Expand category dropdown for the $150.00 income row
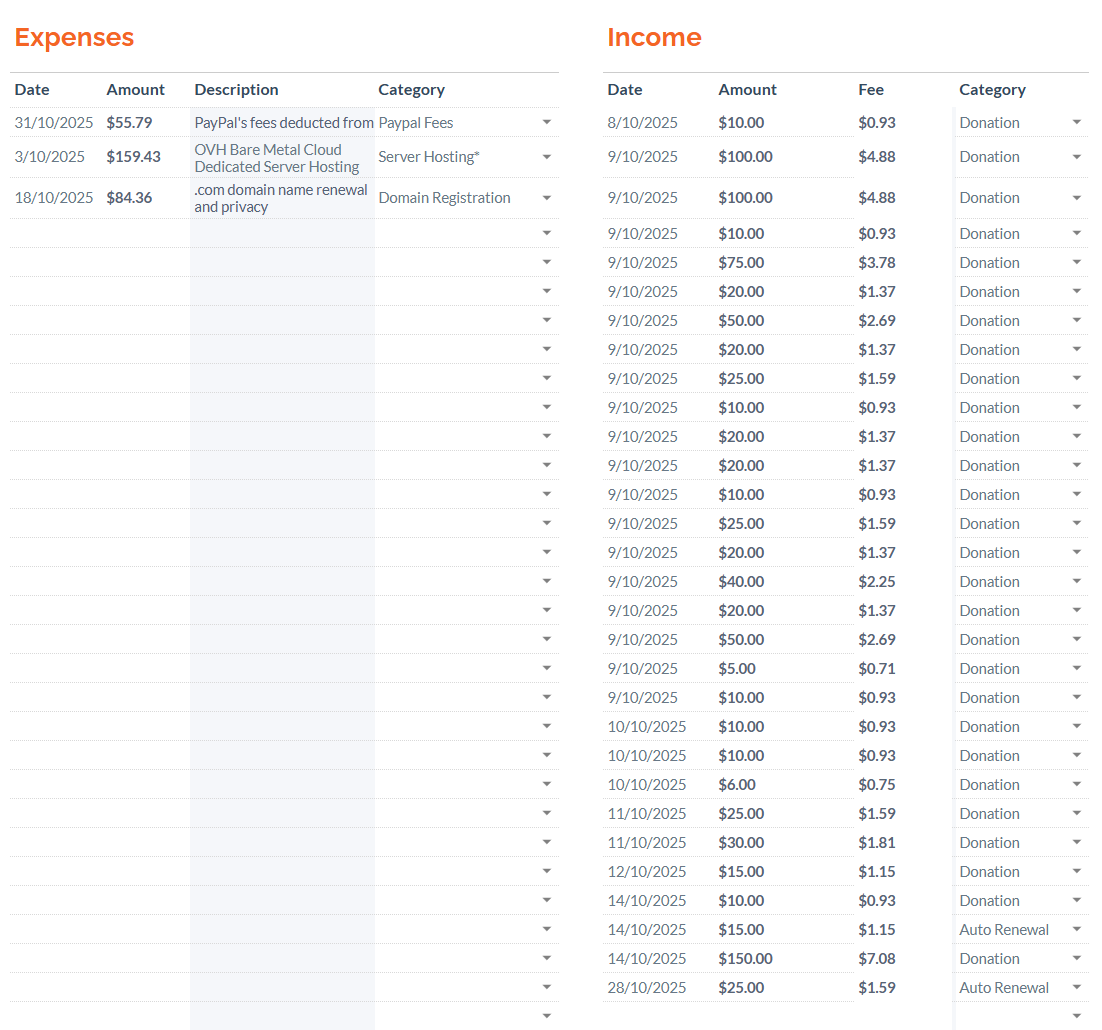 [1076, 959]
